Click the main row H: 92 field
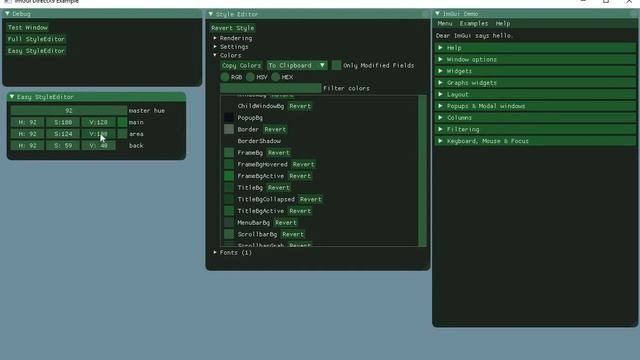 pos(27,122)
